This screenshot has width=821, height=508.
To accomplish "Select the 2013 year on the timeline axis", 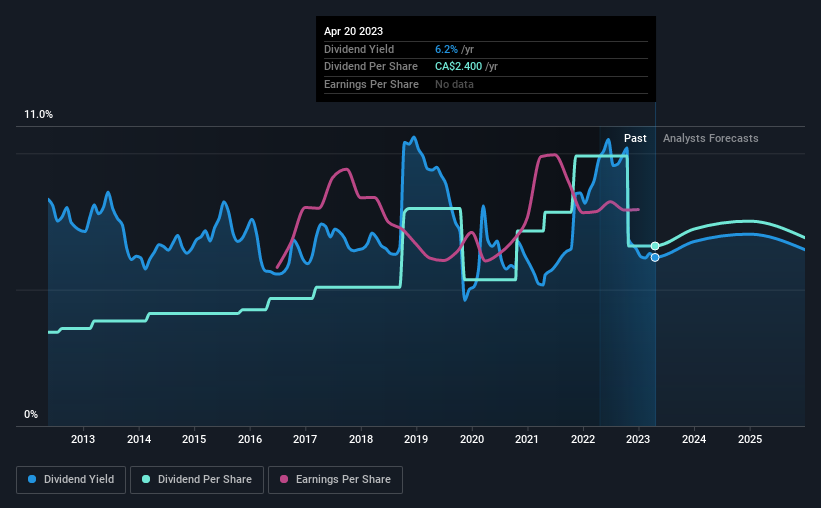I will [83, 439].
